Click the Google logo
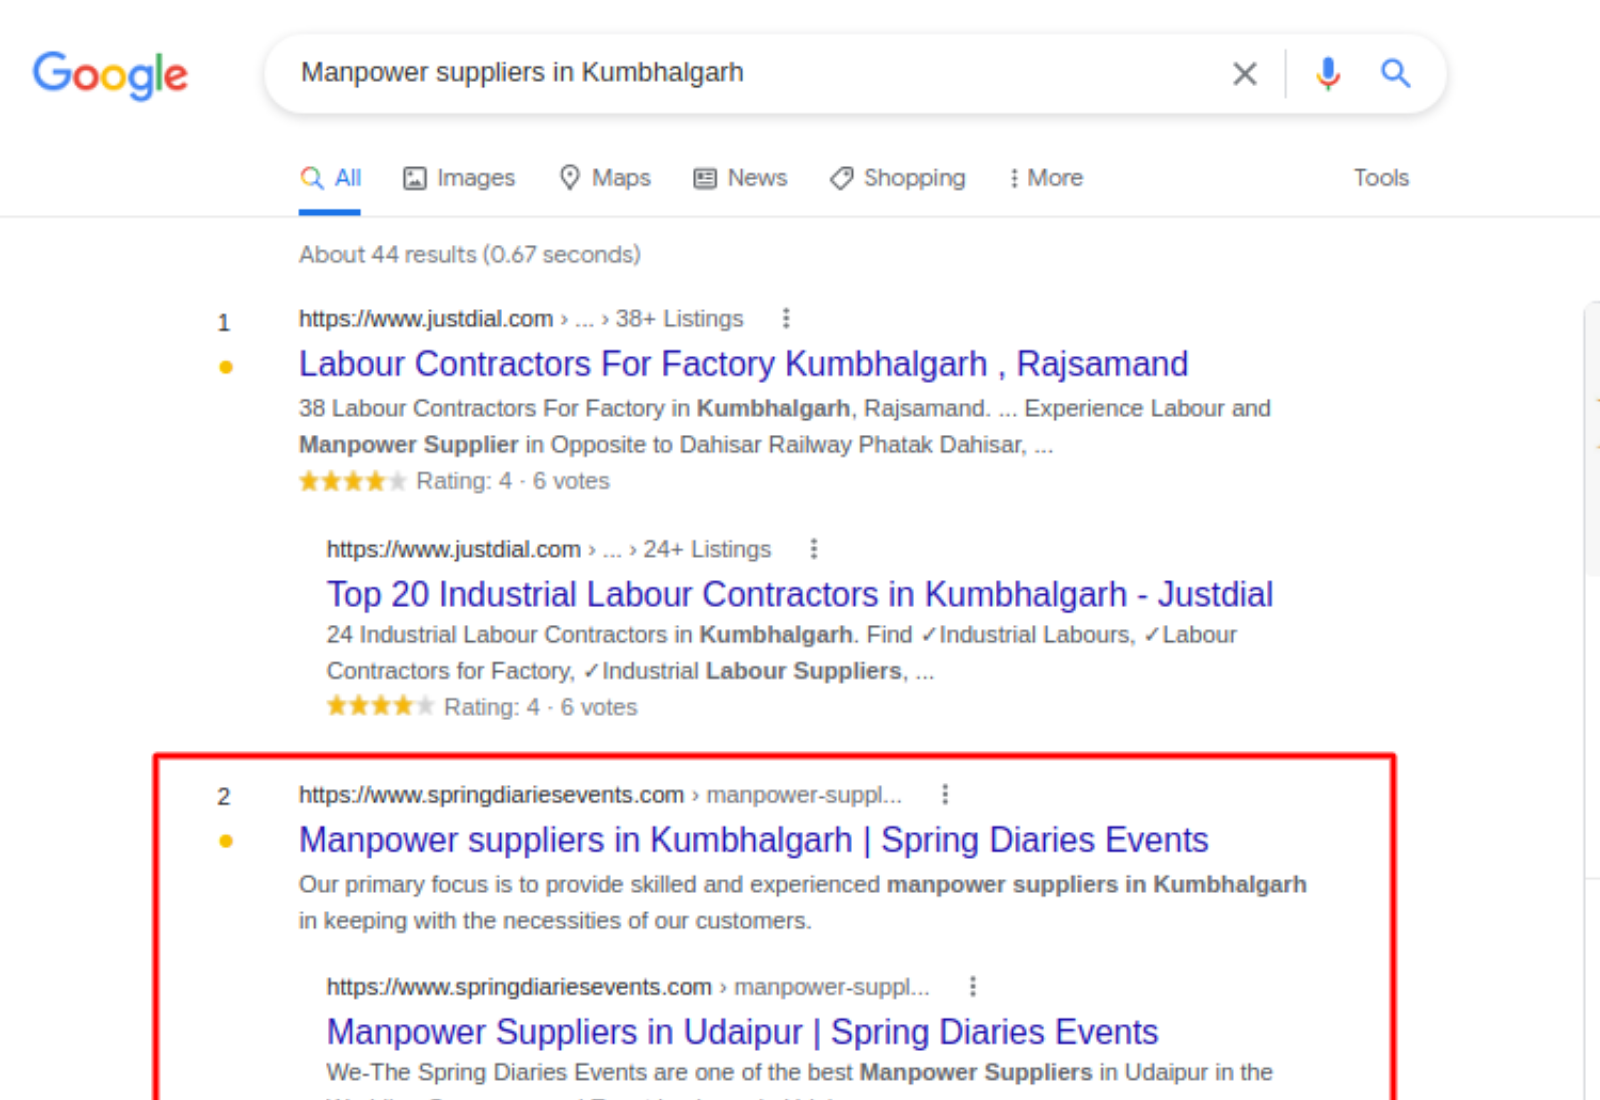Viewport: 1600px width, 1100px height. click(x=110, y=74)
